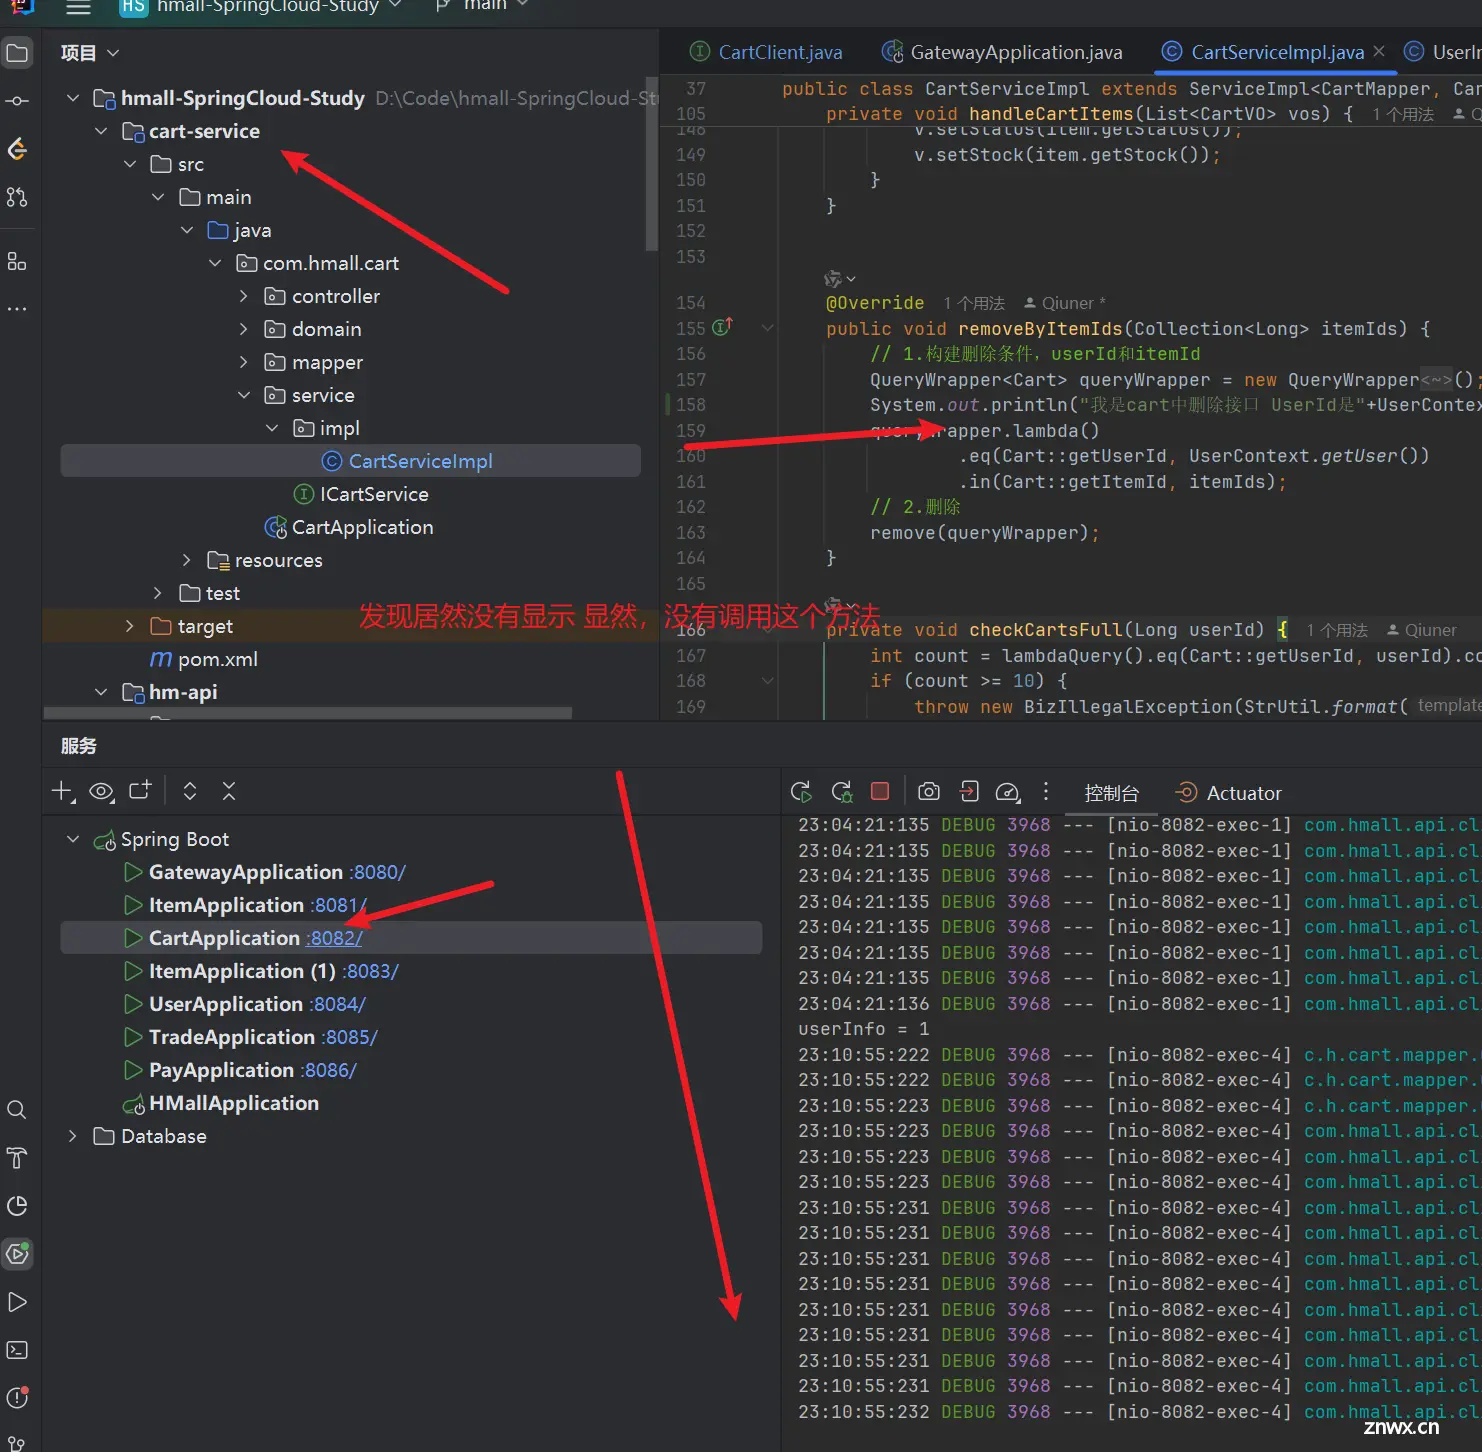The width and height of the screenshot is (1482, 1452).
Task: Click the annotation gutter icon above @Override
Action: pos(838,279)
